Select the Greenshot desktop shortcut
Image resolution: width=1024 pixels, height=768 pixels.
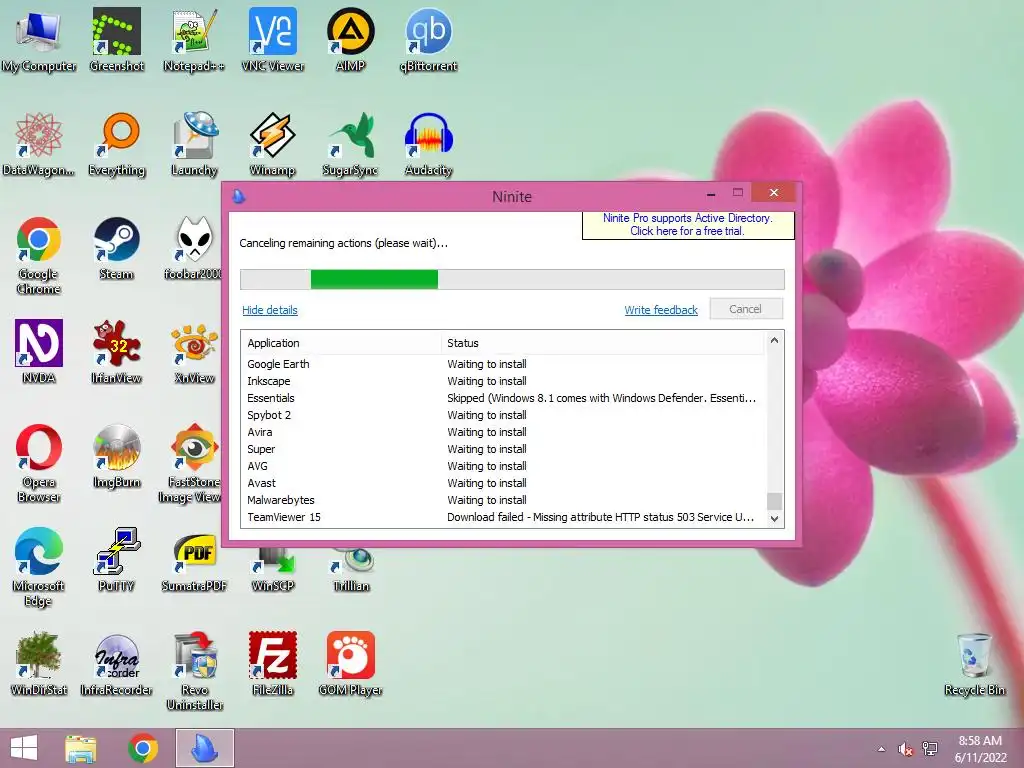(116, 40)
